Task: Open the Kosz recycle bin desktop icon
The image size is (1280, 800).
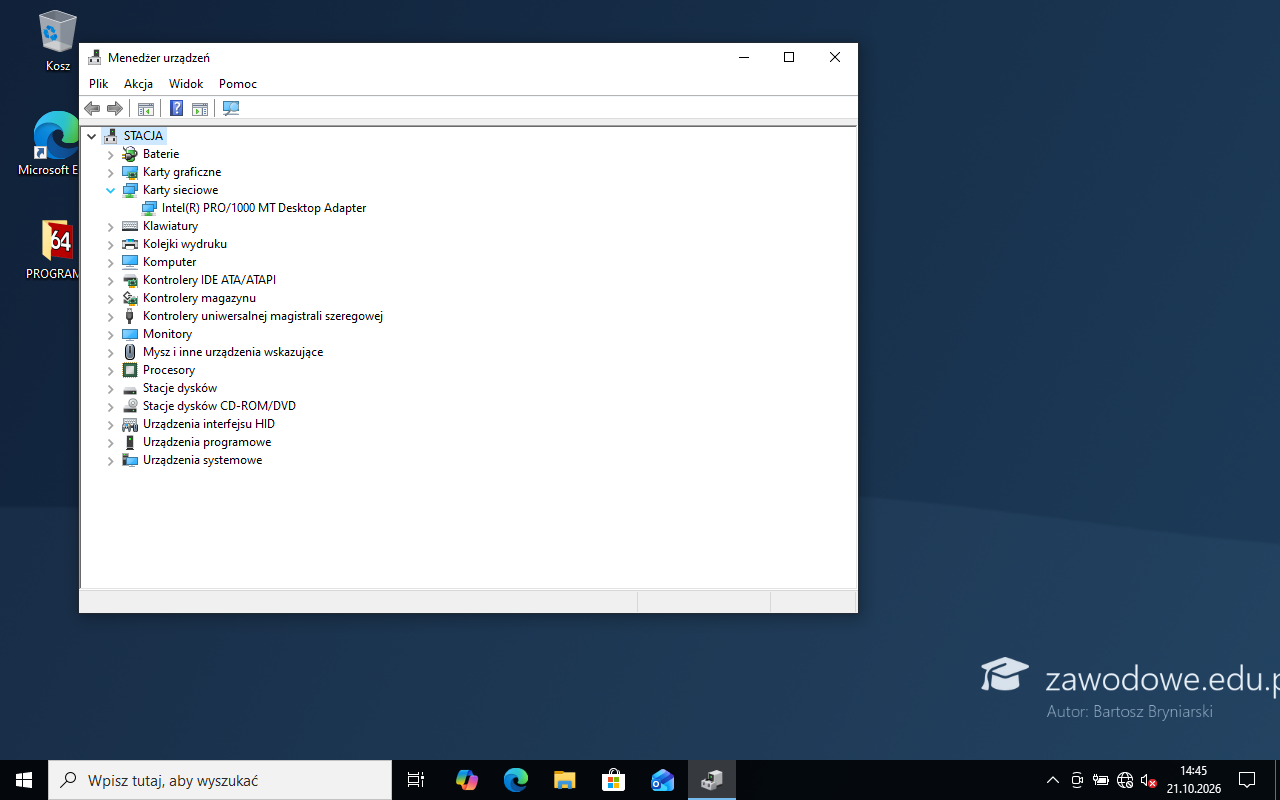Action: tap(58, 42)
